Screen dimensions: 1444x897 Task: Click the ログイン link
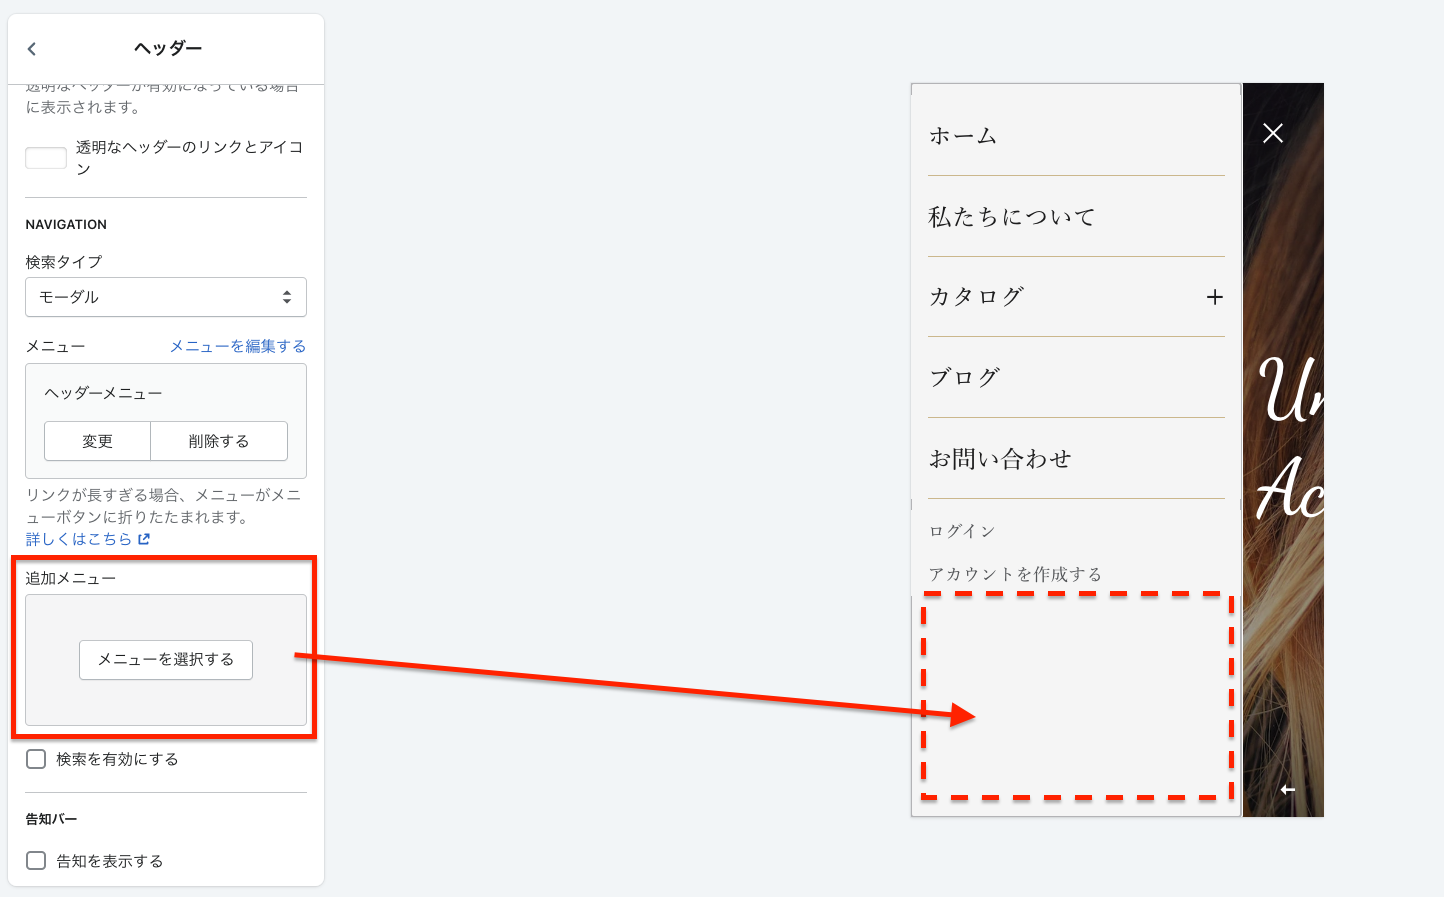click(962, 531)
